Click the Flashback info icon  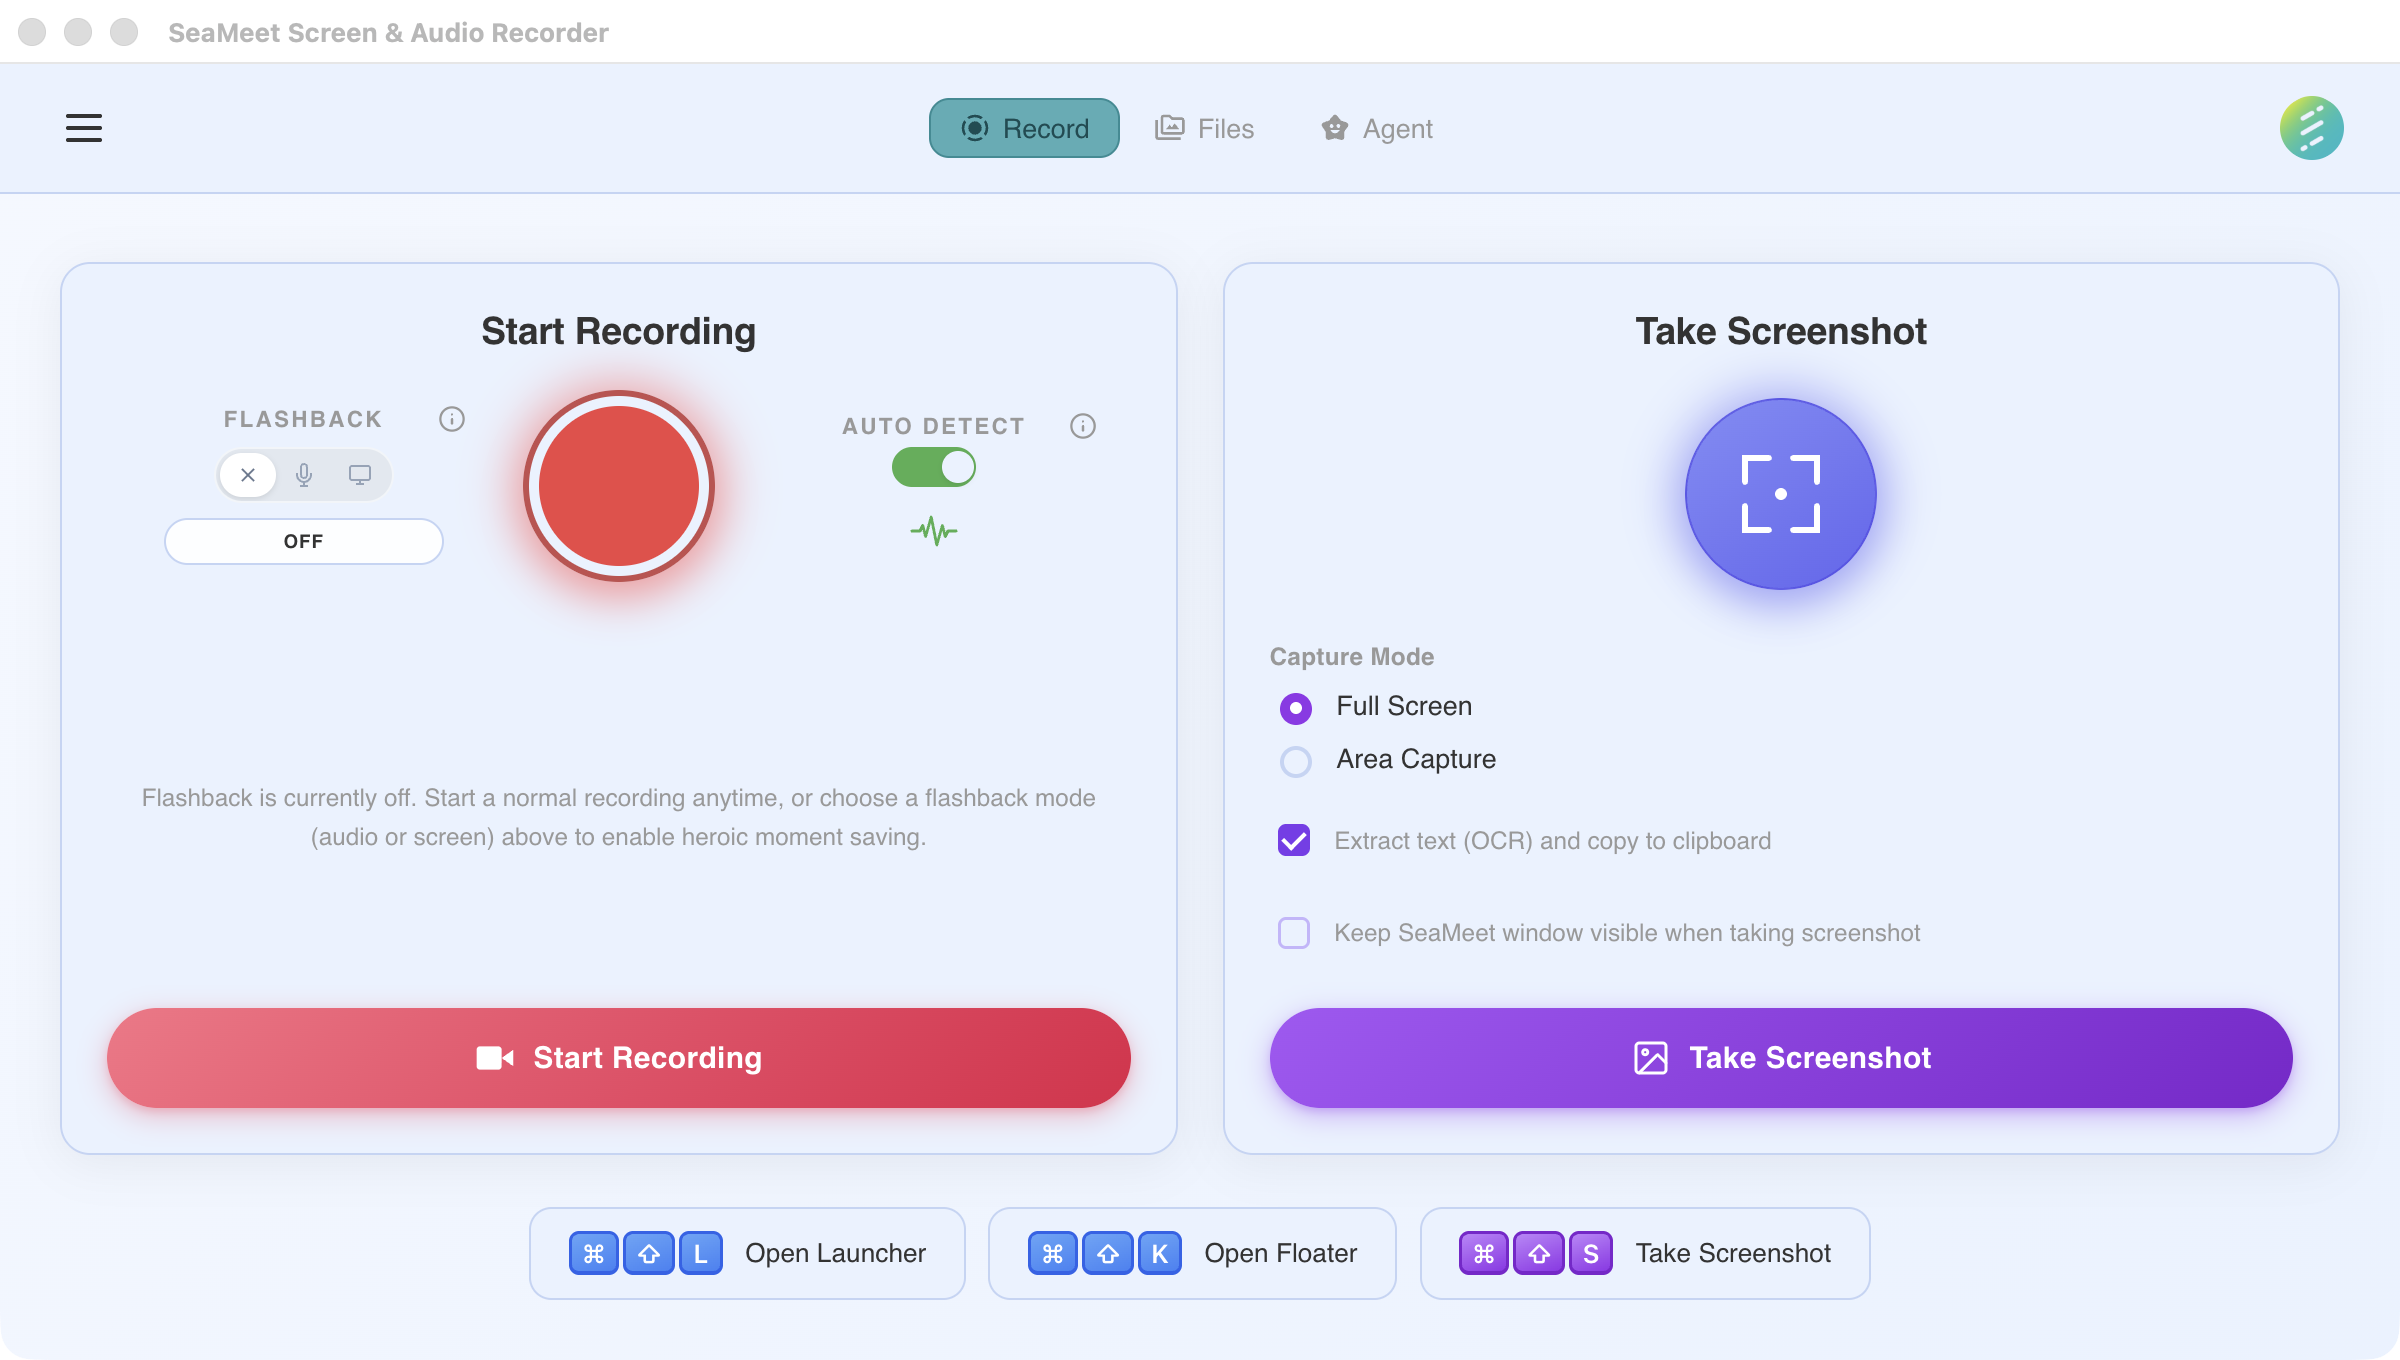pos(452,419)
